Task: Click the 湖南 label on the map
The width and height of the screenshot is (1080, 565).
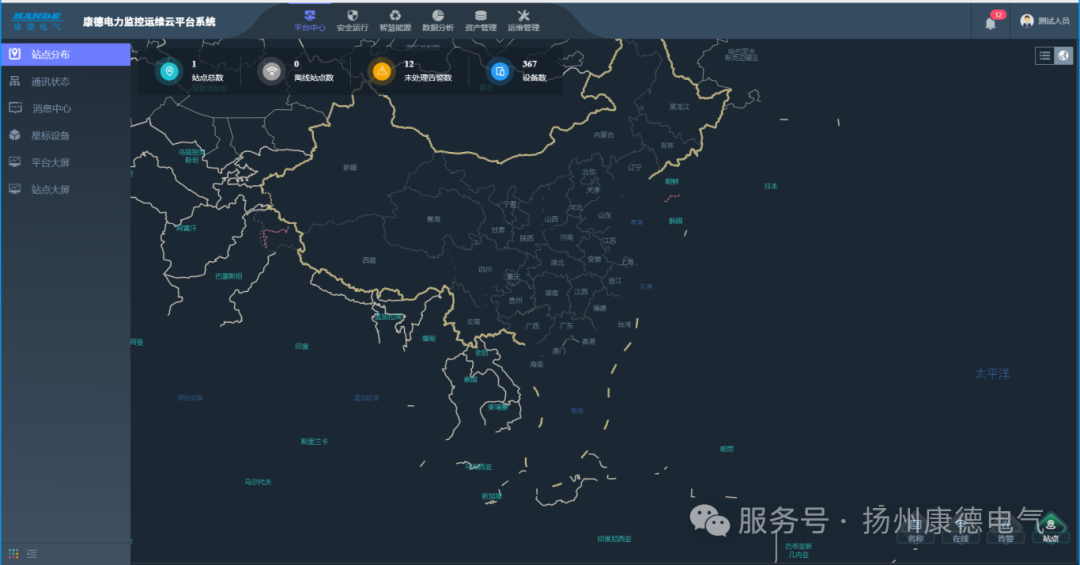Action: tap(551, 293)
